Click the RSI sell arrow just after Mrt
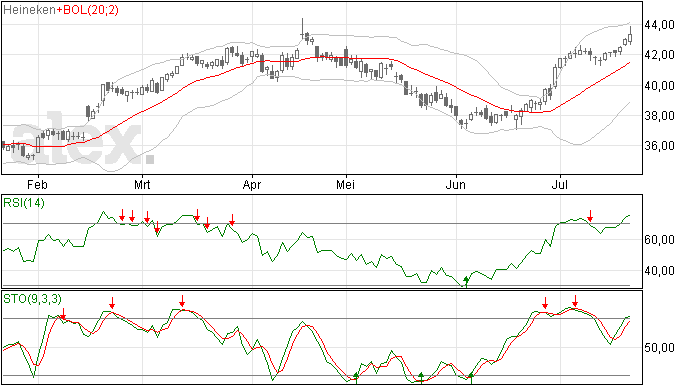The width and height of the screenshot is (690, 387). tap(147, 217)
